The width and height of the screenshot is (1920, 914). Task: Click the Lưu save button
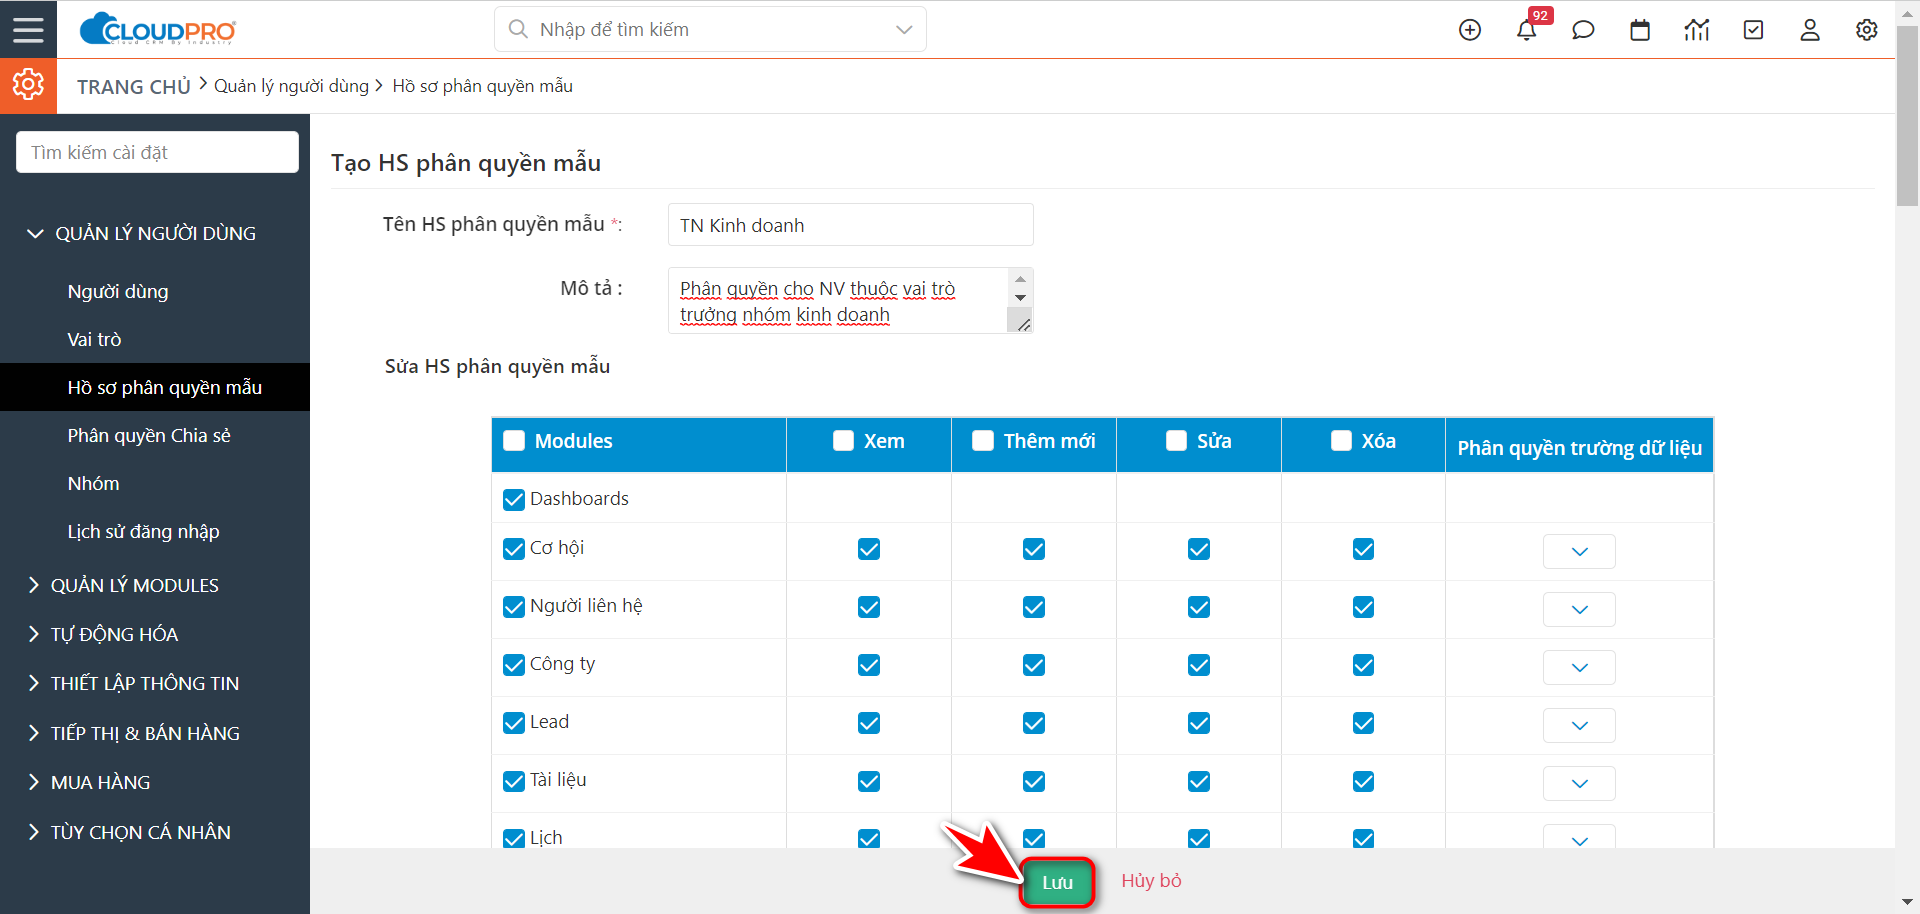tap(1057, 882)
